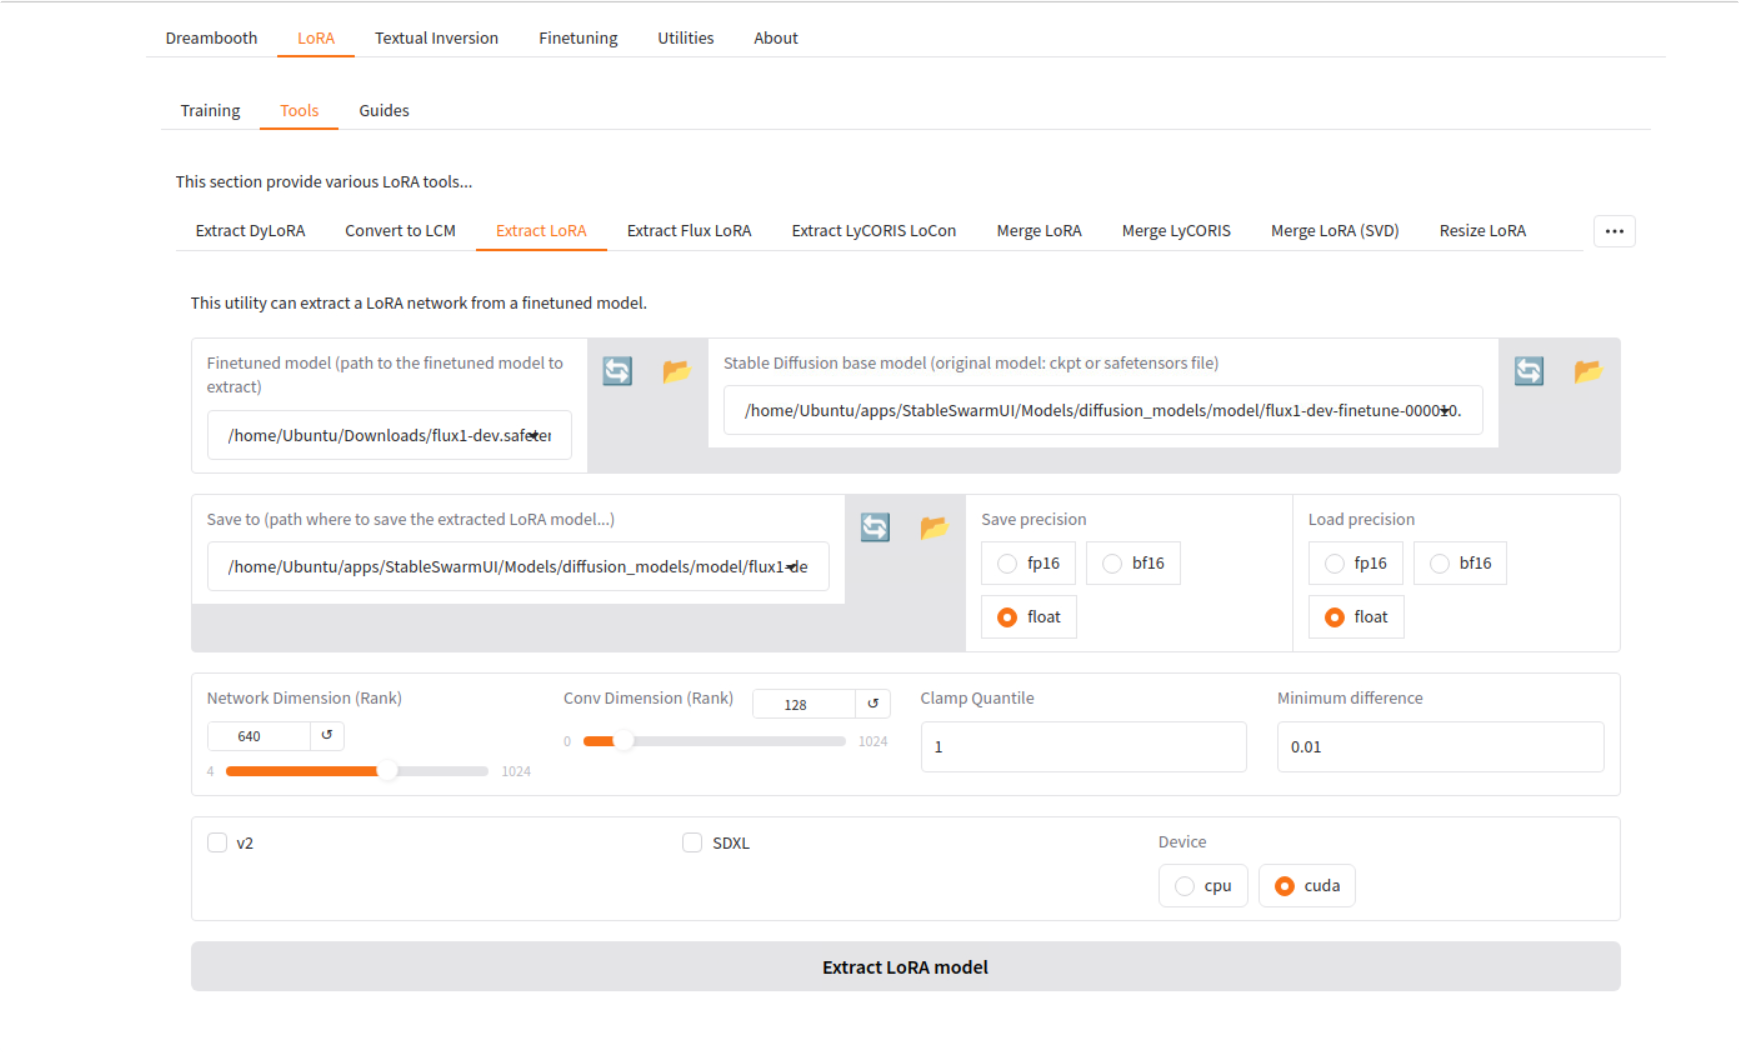The width and height of the screenshot is (1739, 1052).
Task: Open the Extract LyCORIS LoCon tab
Action: [873, 231]
